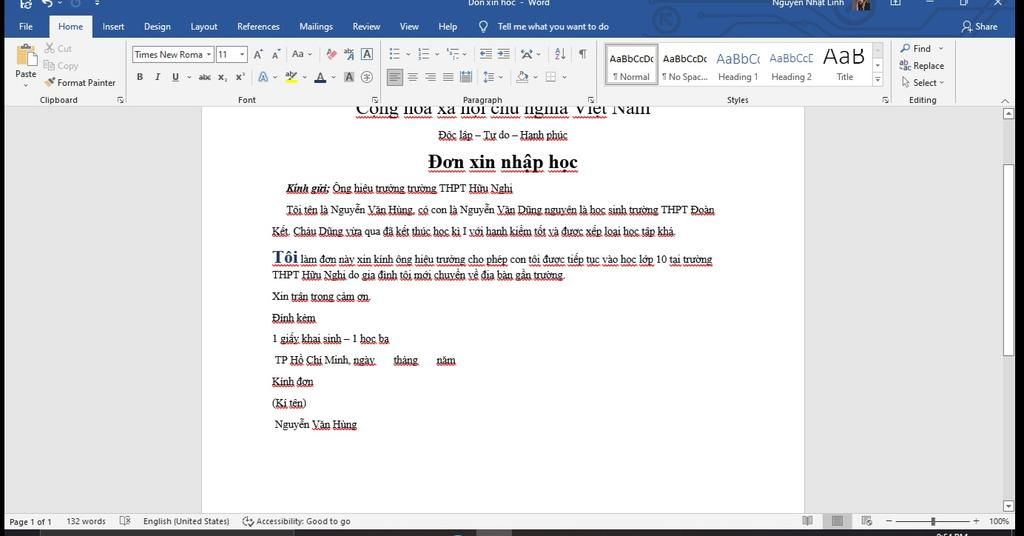Switch to the Design tab
This screenshot has height=536, width=1024.
click(x=157, y=26)
